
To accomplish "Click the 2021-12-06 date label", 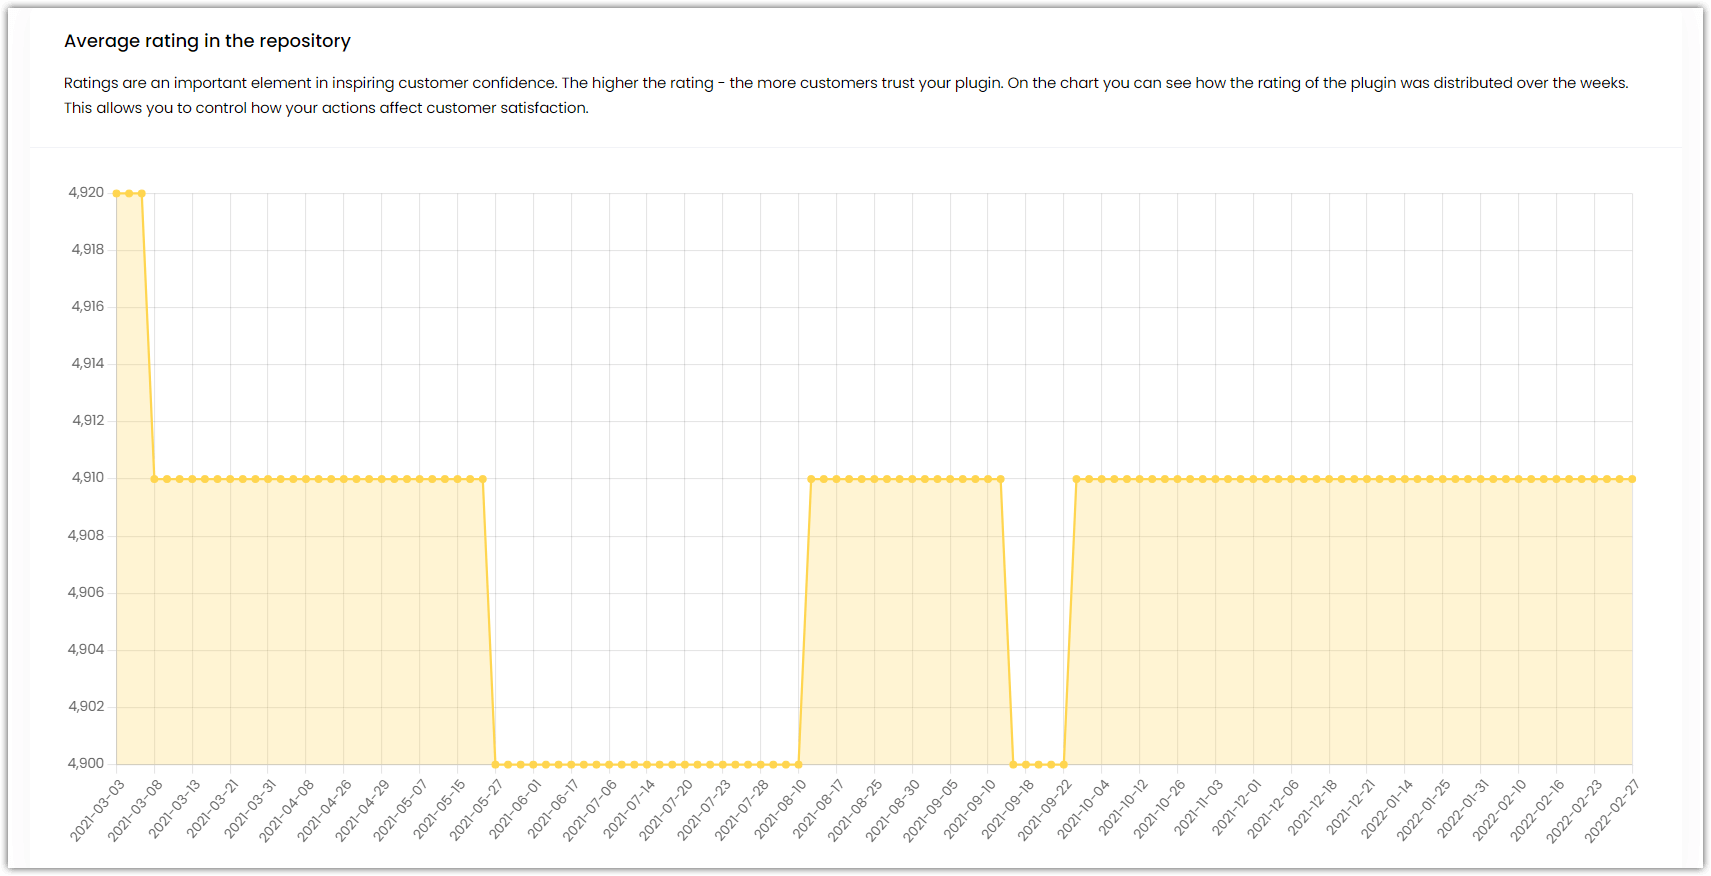I will (1273, 811).
